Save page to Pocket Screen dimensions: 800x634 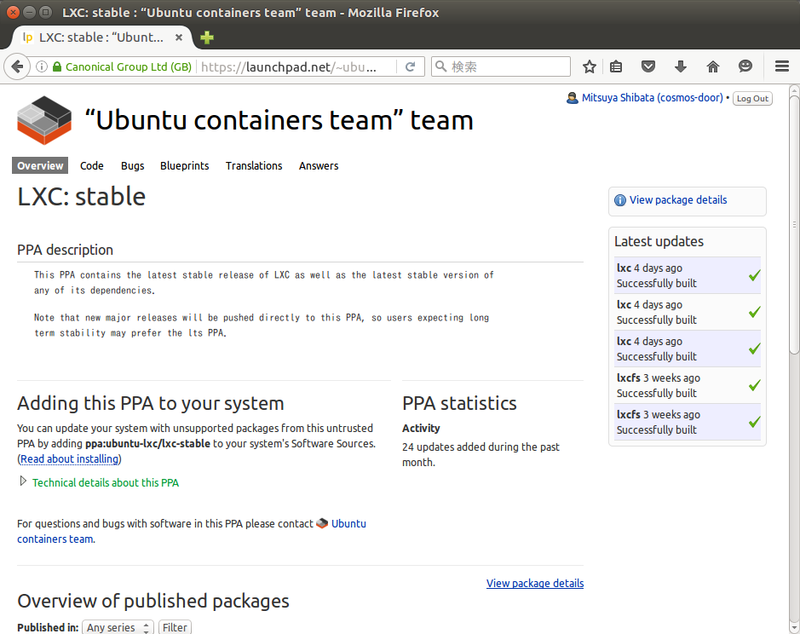648,67
